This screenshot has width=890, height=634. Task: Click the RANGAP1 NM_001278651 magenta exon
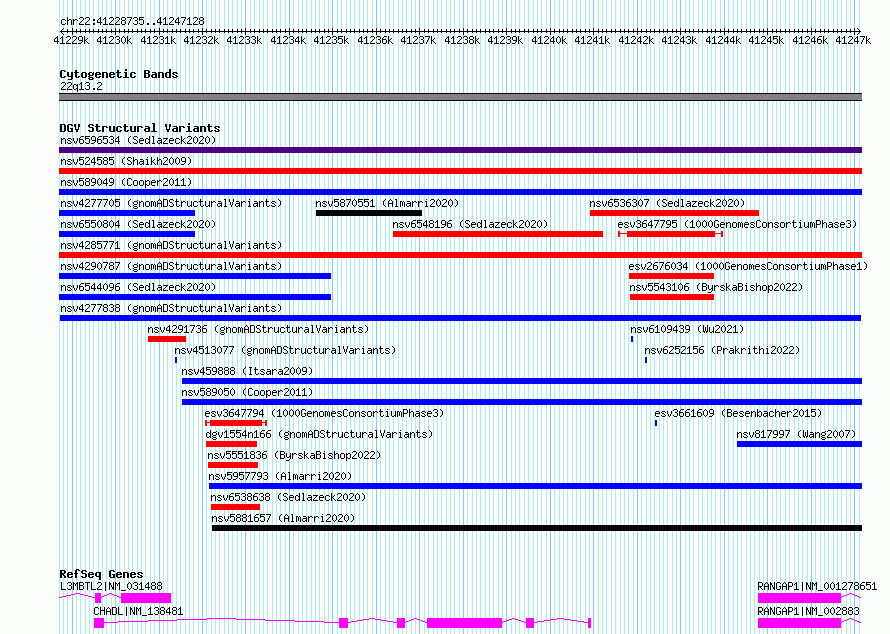(799, 598)
